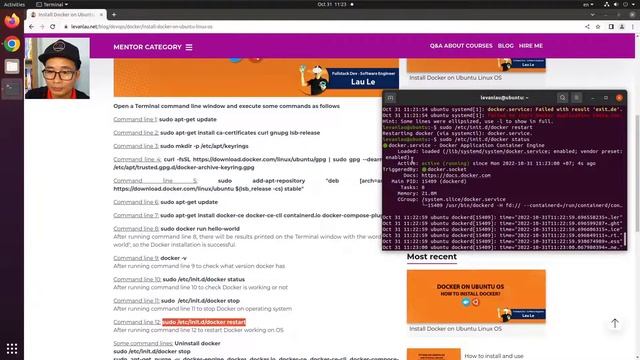Screen dimensions: 640x360
Task: Open terminal hamburger menu
Action: click(x=576, y=98)
